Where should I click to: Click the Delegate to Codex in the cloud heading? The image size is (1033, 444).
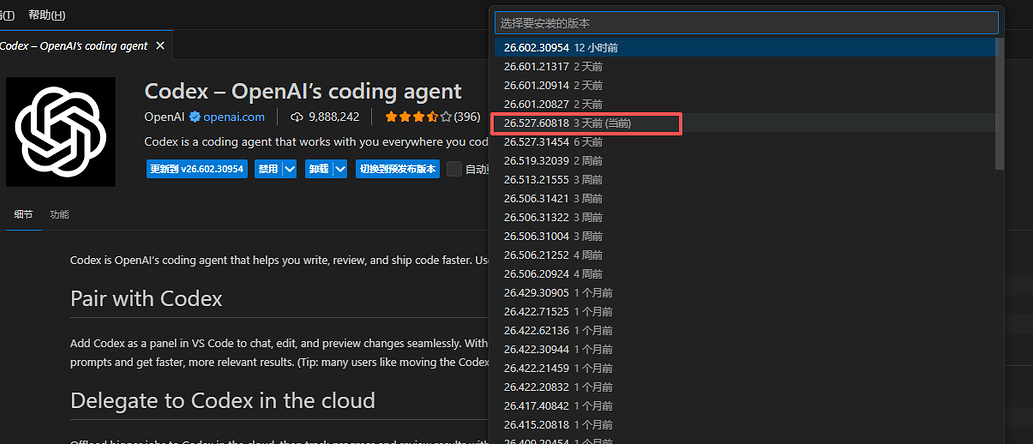[x=223, y=401]
